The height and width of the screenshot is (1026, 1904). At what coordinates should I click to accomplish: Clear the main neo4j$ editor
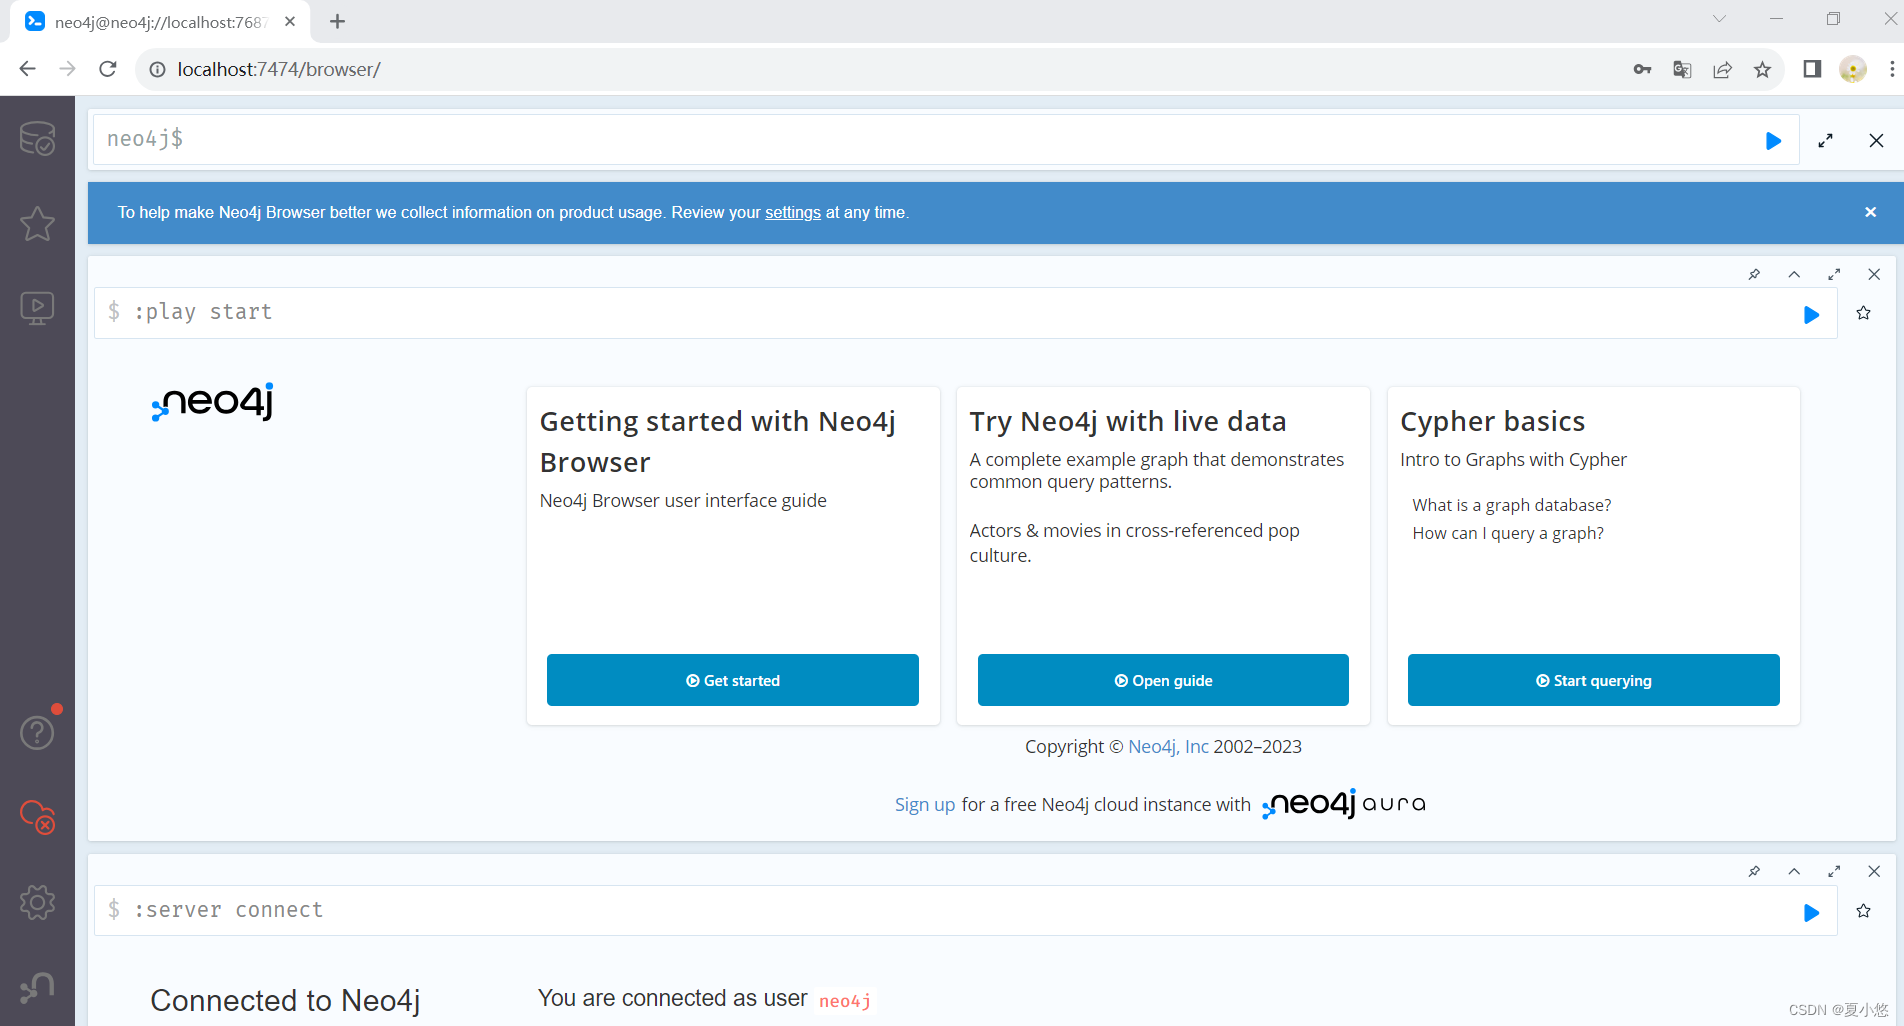coord(1876,141)
